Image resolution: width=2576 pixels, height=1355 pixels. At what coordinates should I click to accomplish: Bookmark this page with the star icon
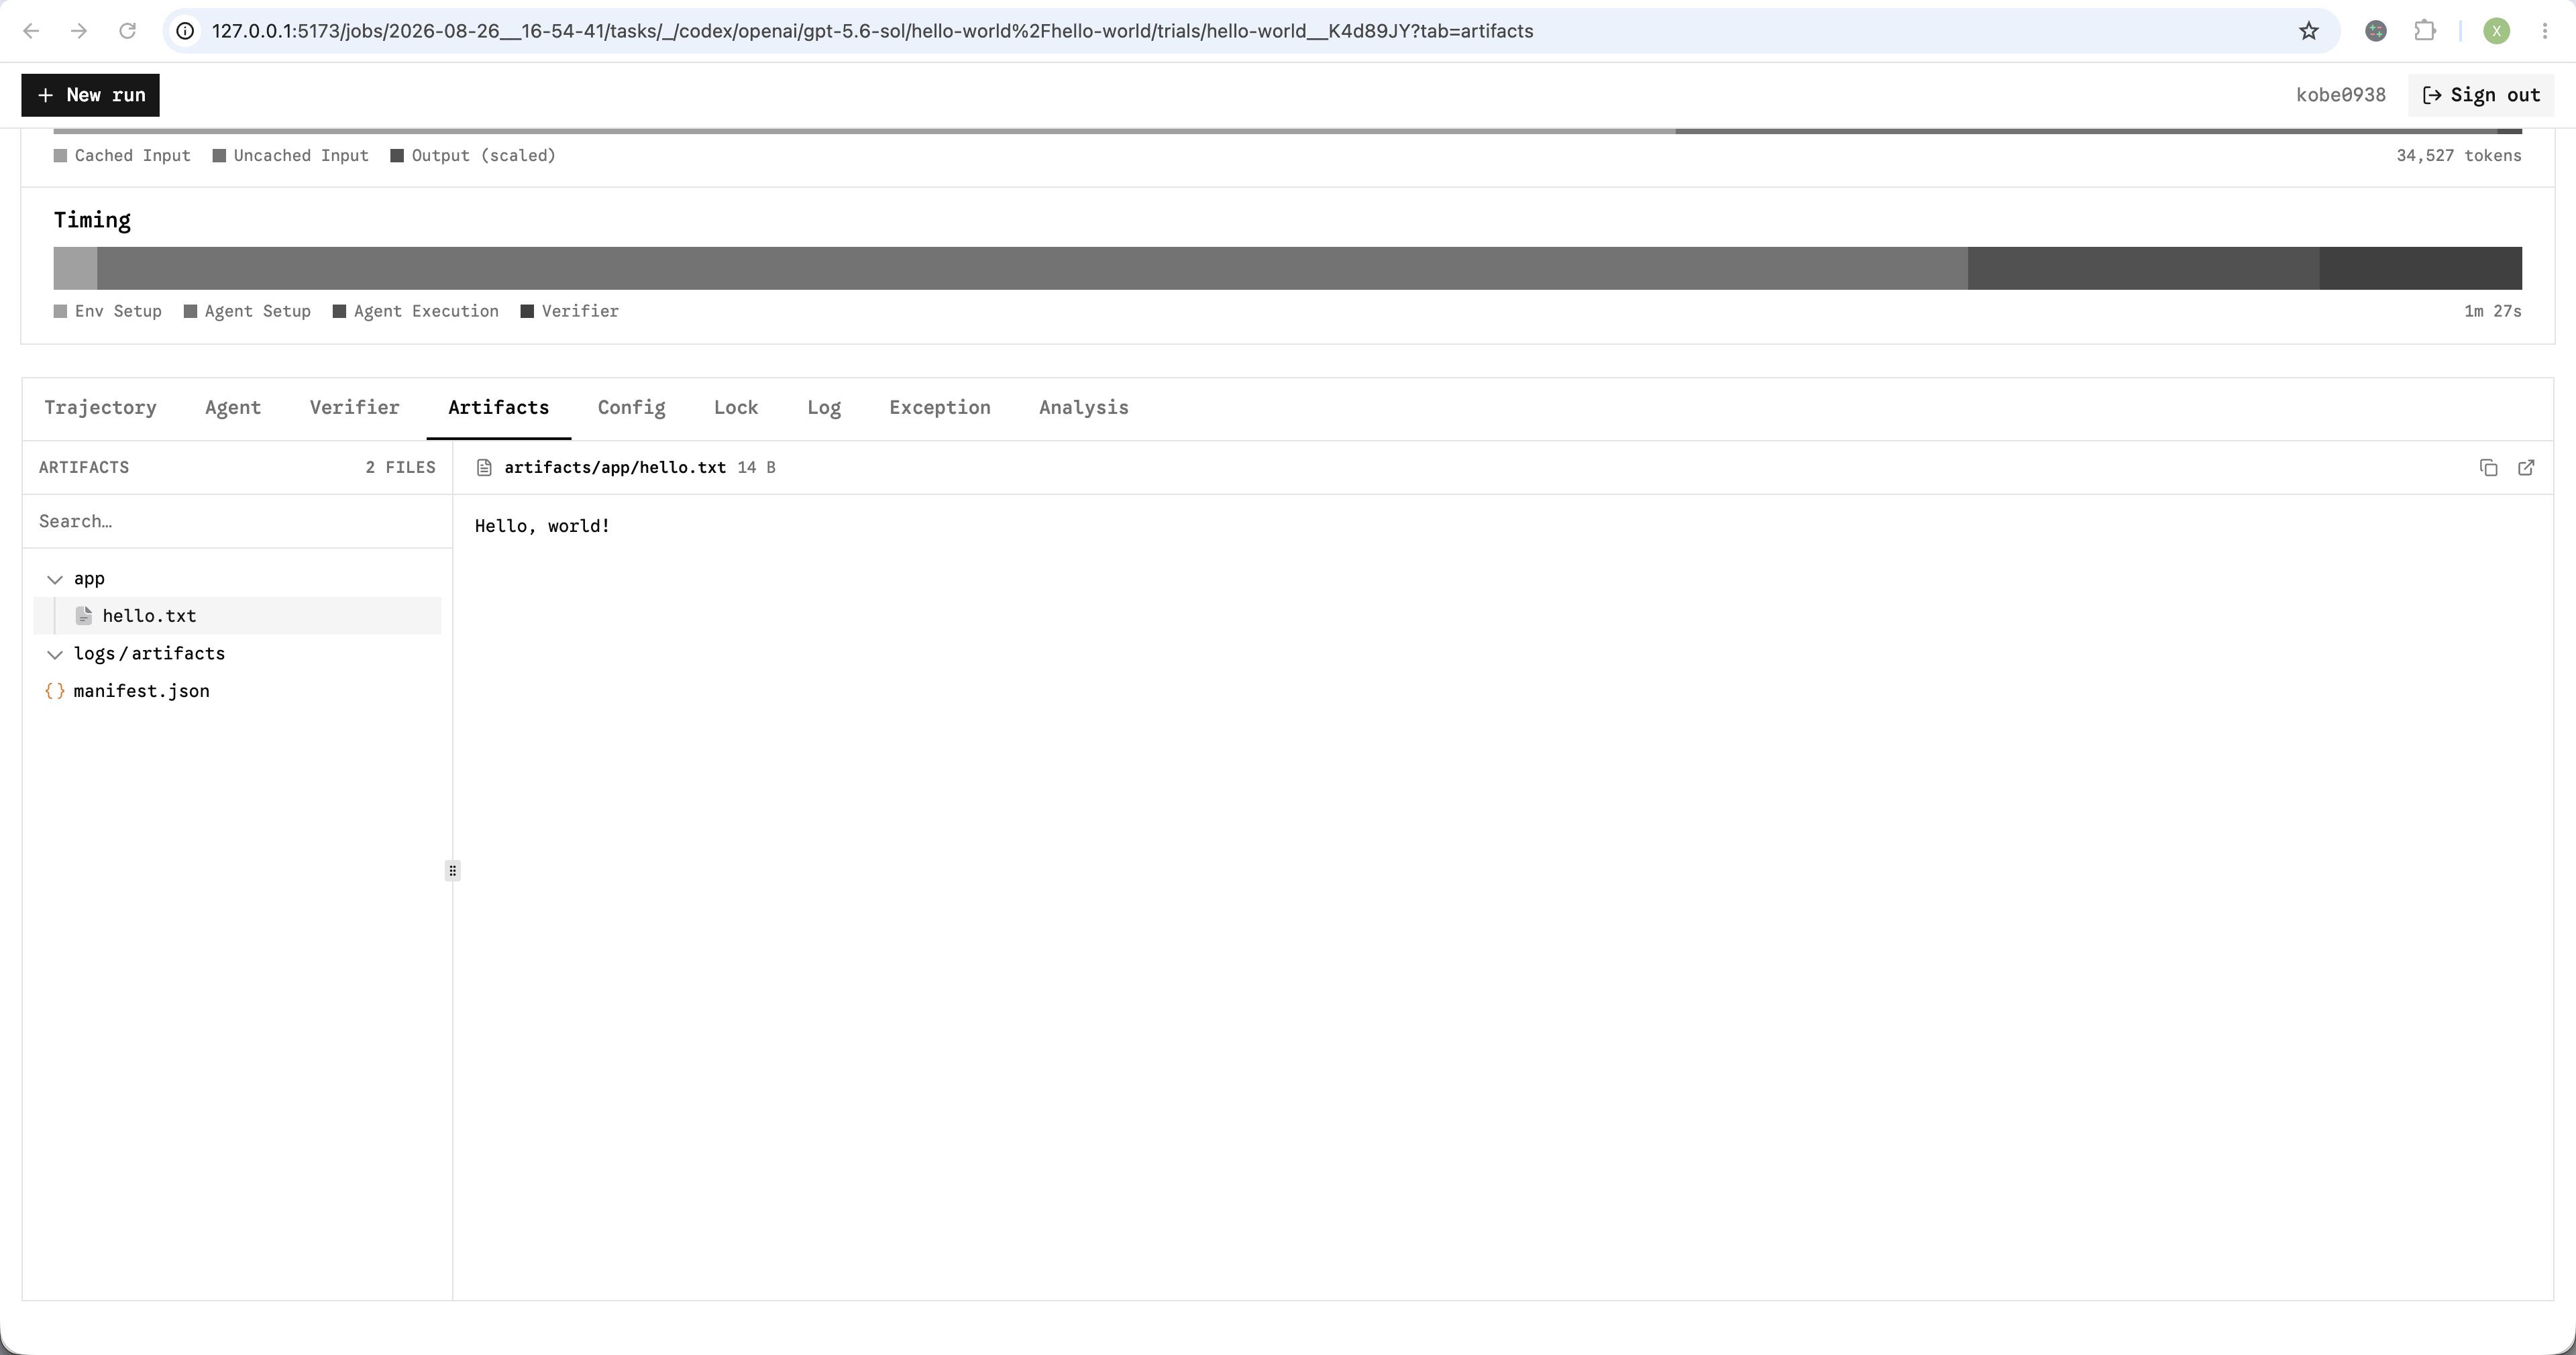pyautogui.click(x=2308, y=31)
